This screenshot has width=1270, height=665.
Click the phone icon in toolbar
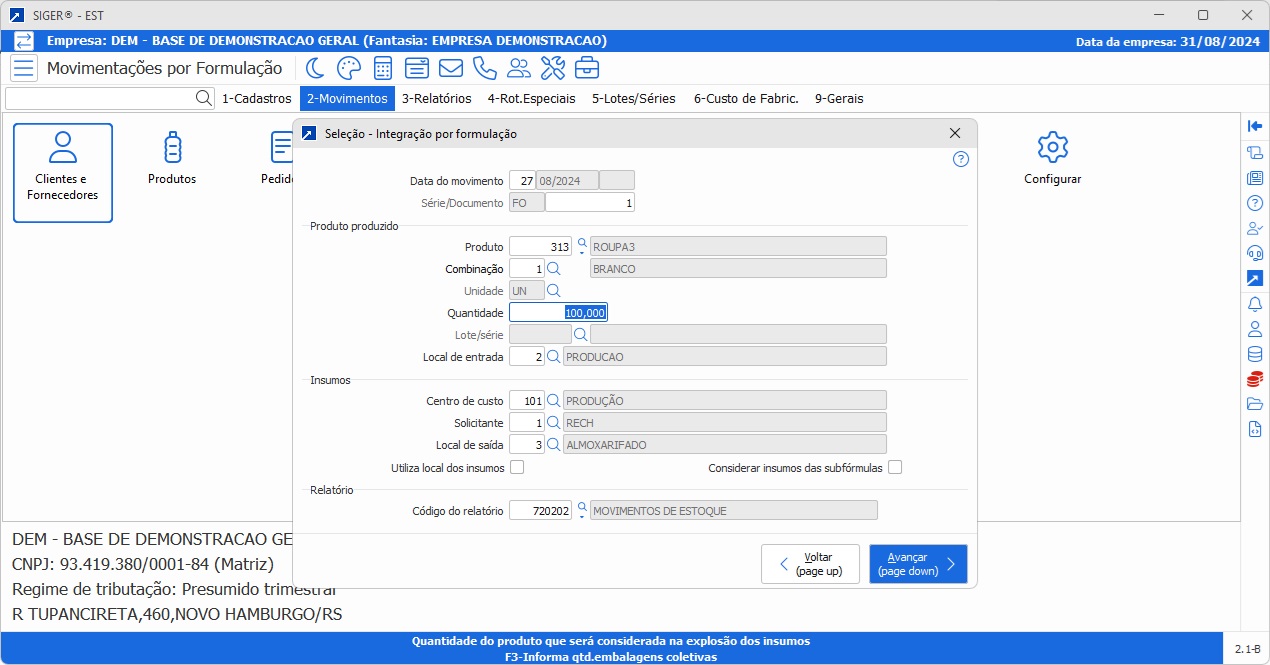(x=484, y=68)
